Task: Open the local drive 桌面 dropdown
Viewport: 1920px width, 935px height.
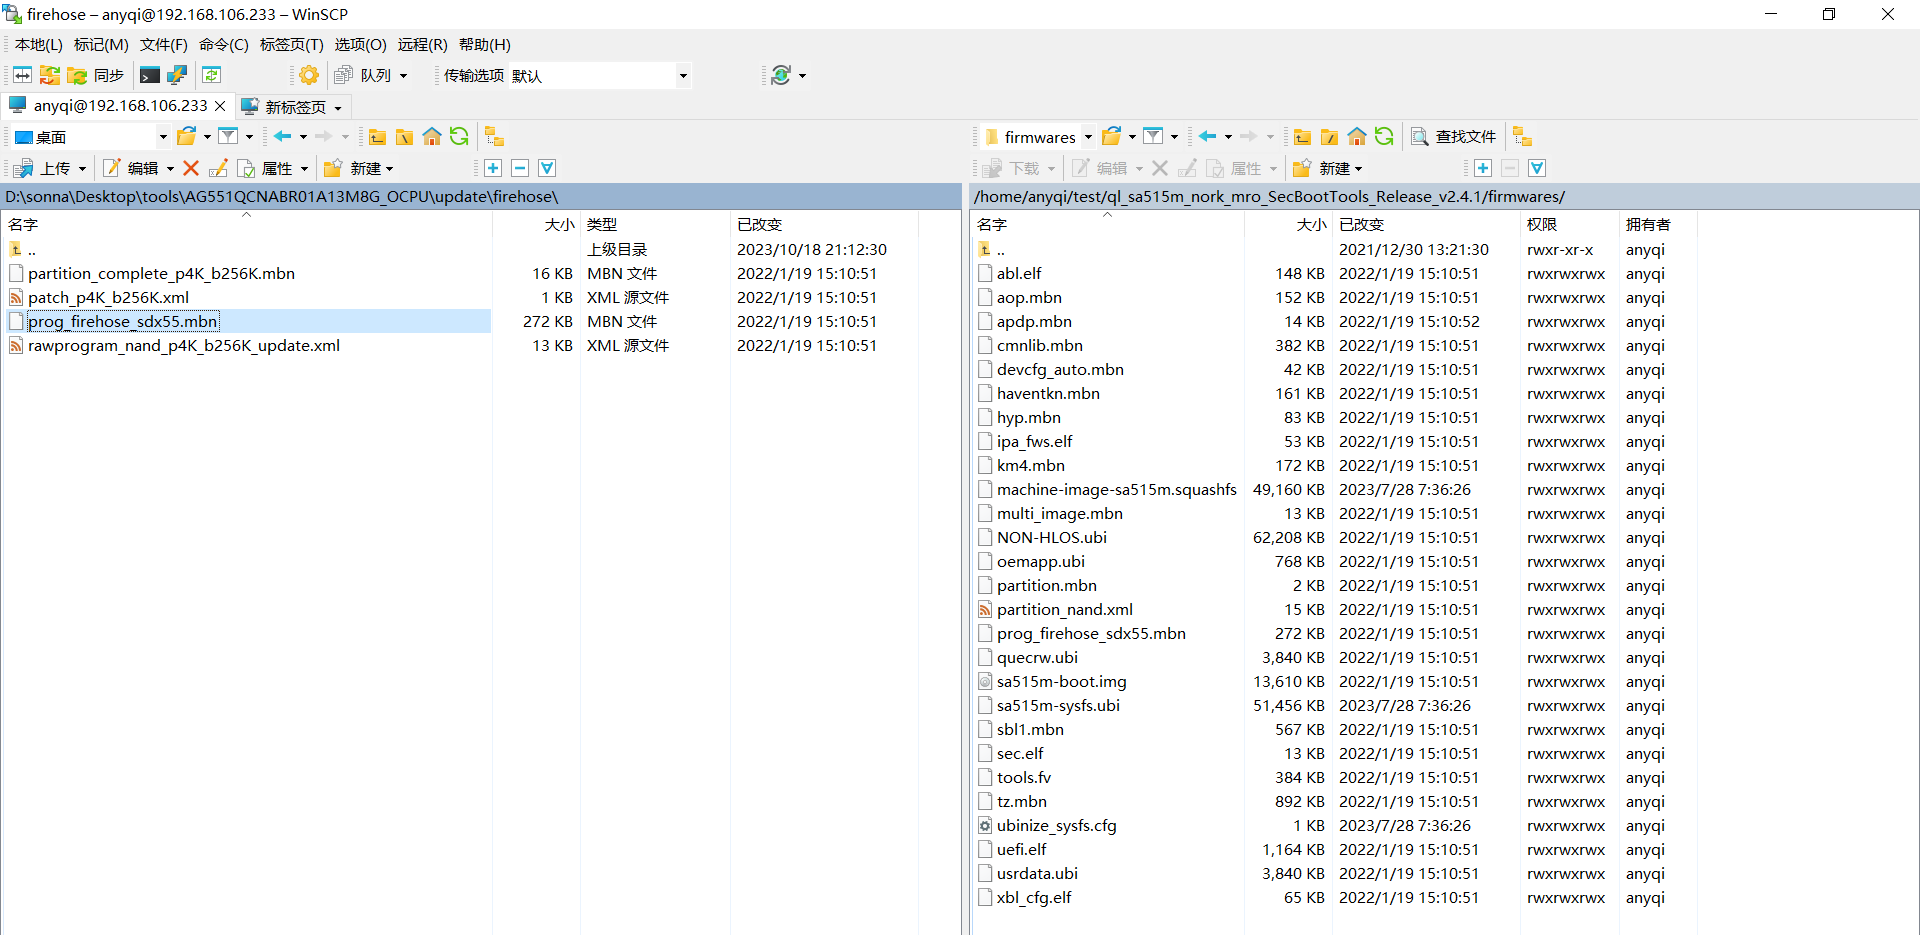Action: coord(163,137)
